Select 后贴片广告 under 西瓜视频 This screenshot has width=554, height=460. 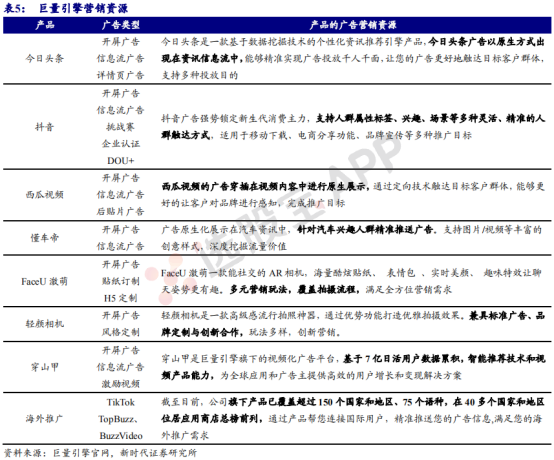point(121,212)
